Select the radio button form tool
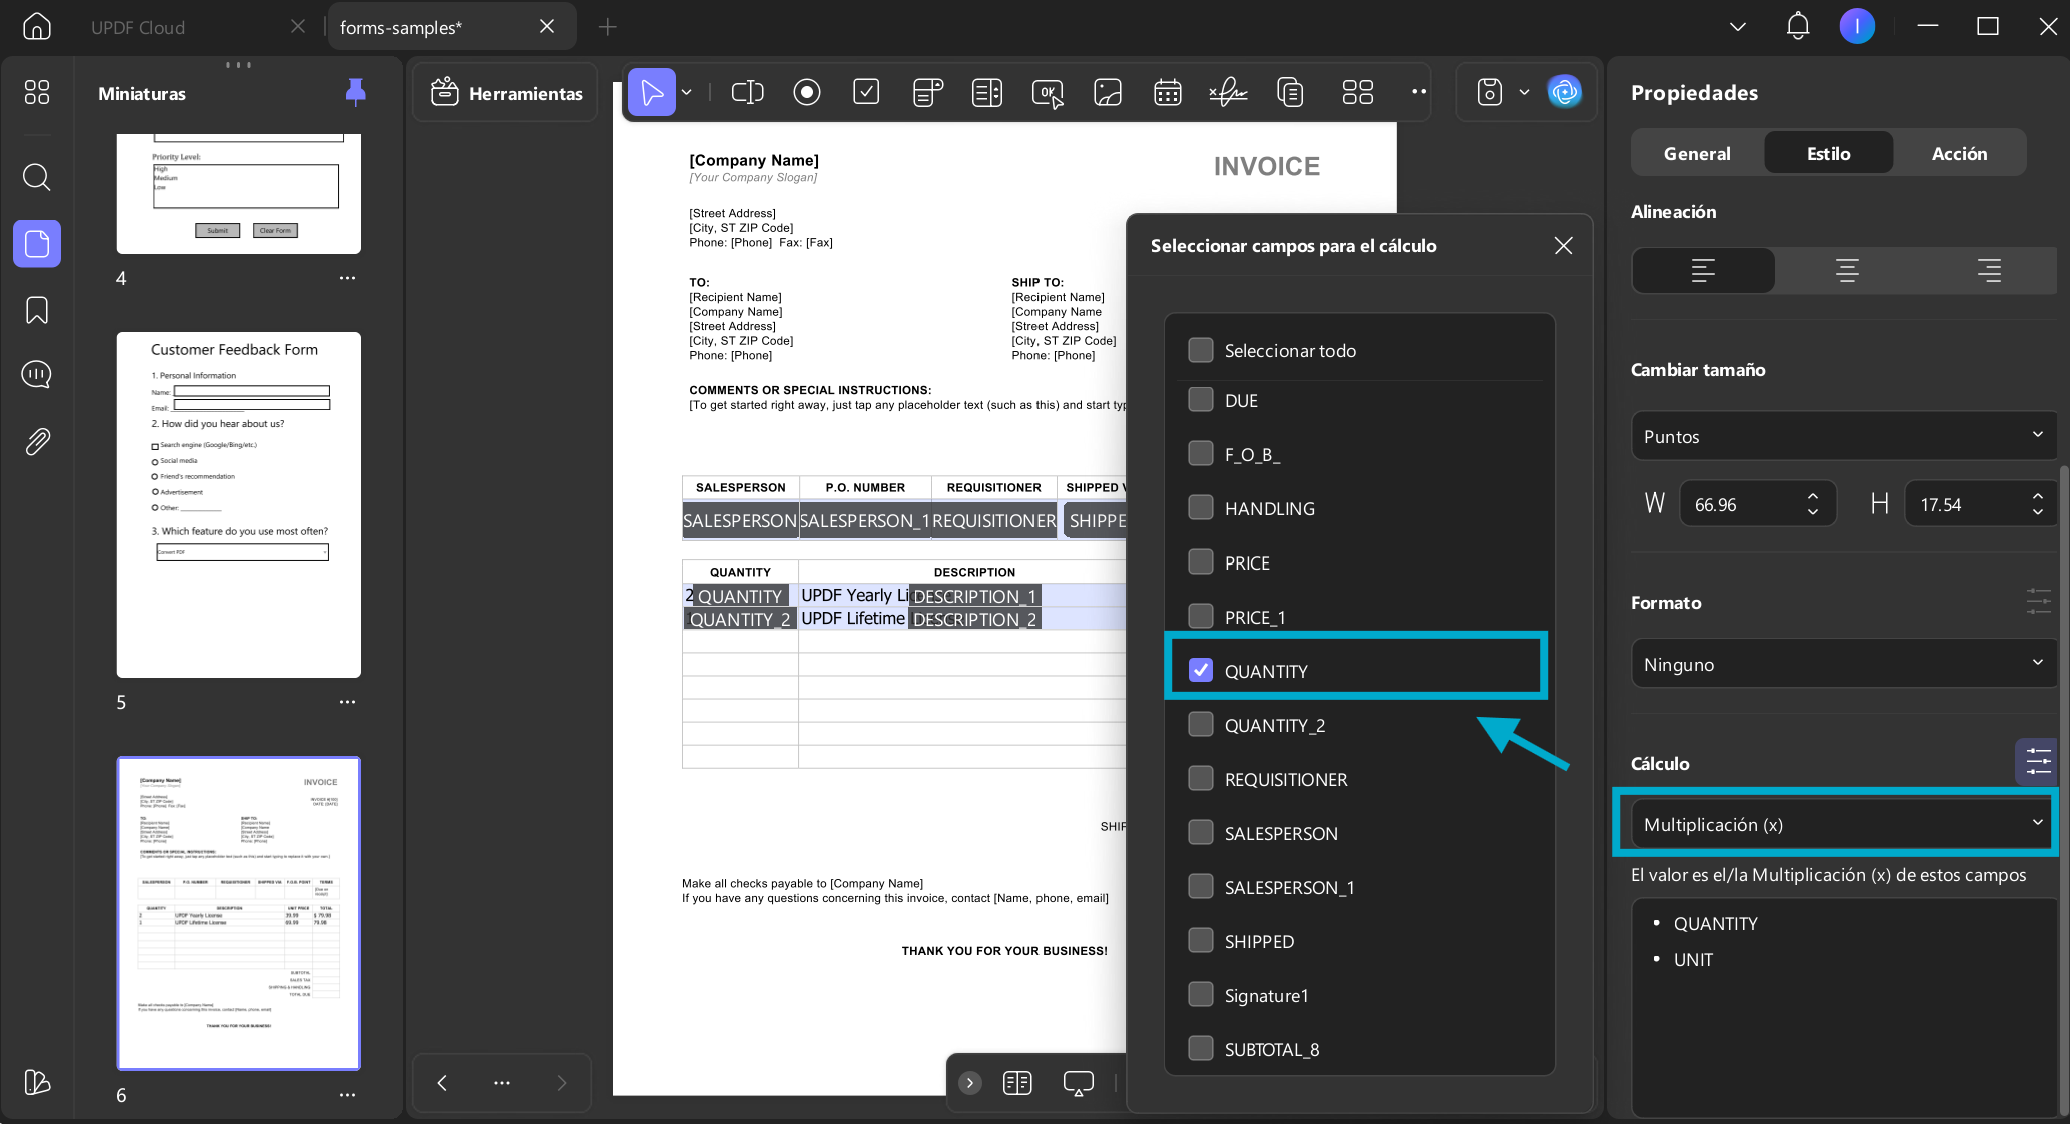 tap(807, 93)
